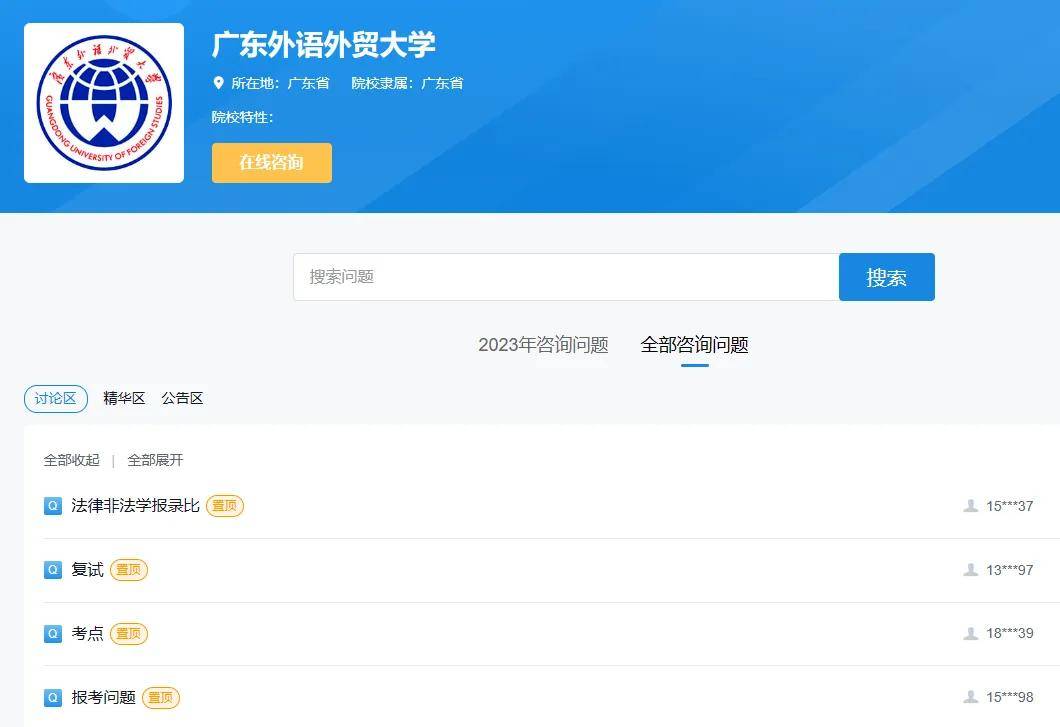Click the 置顶 badge on 复试
Image resolution: width=1060 pixels, height=727 pixels.
tap(128, 569)
